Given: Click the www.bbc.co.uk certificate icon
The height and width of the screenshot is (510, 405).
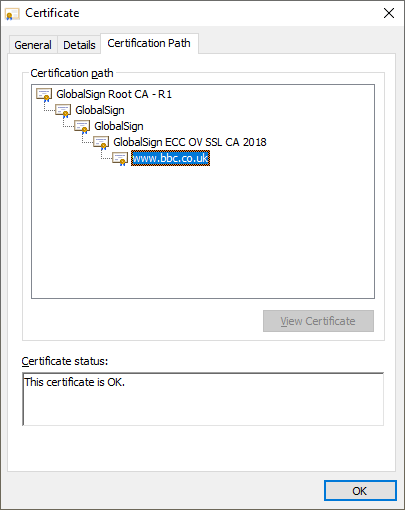Looking at the screenshot, I should point(120,159).
